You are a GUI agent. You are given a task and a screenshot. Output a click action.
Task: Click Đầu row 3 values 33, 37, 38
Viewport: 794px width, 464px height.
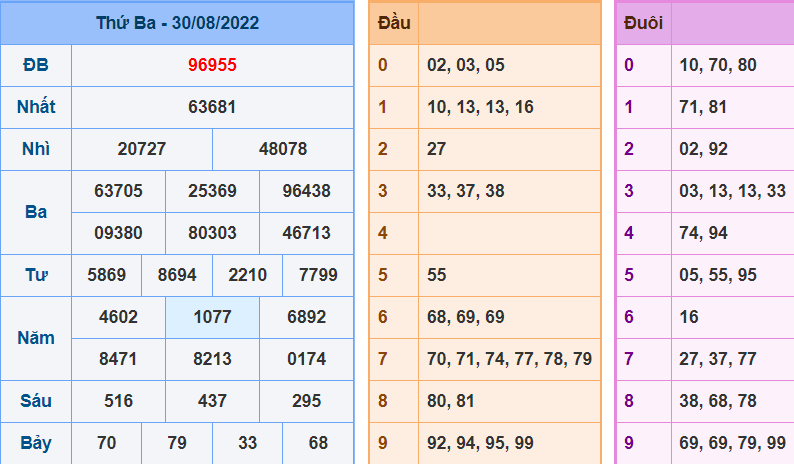pyautogui.click(x=466, y=191)
